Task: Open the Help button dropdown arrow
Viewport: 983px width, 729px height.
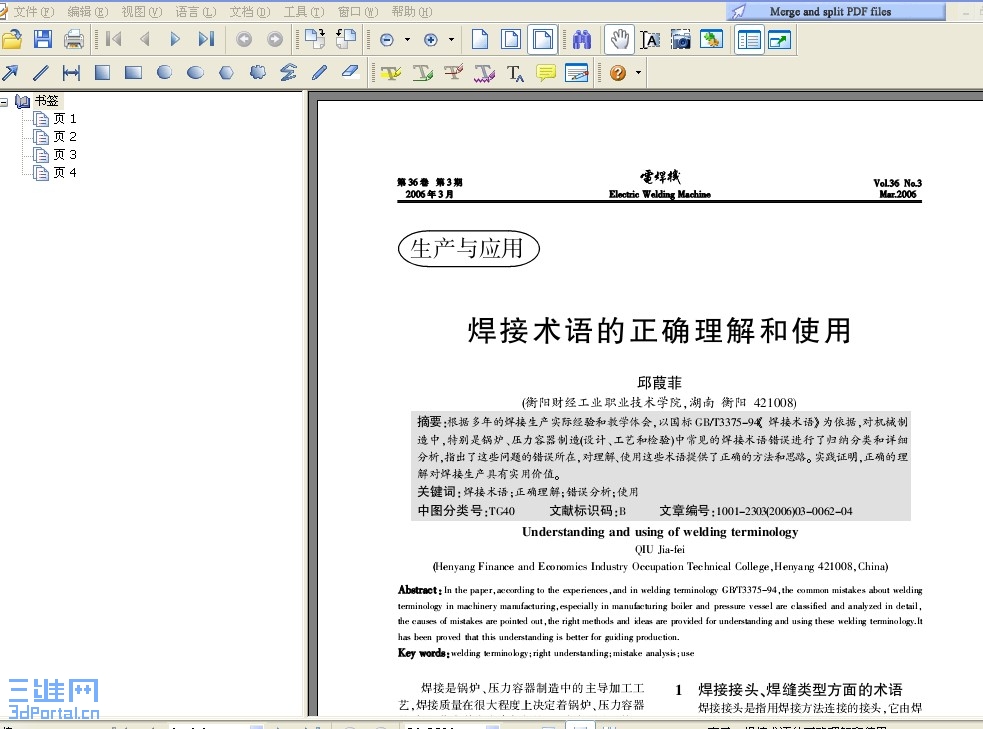Action: coord(637,72)
